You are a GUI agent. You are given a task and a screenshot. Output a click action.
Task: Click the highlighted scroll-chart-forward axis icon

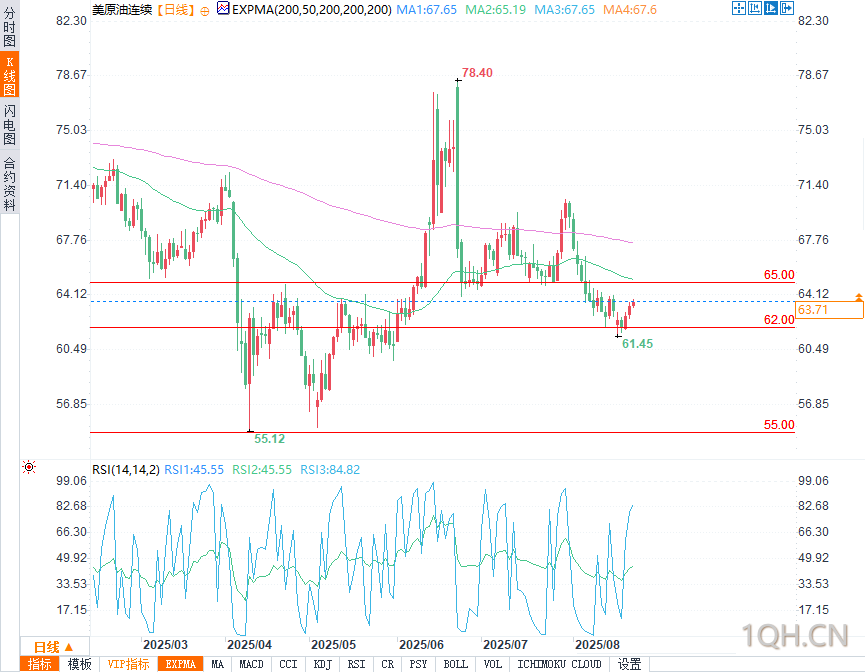[x=771, y=8]
